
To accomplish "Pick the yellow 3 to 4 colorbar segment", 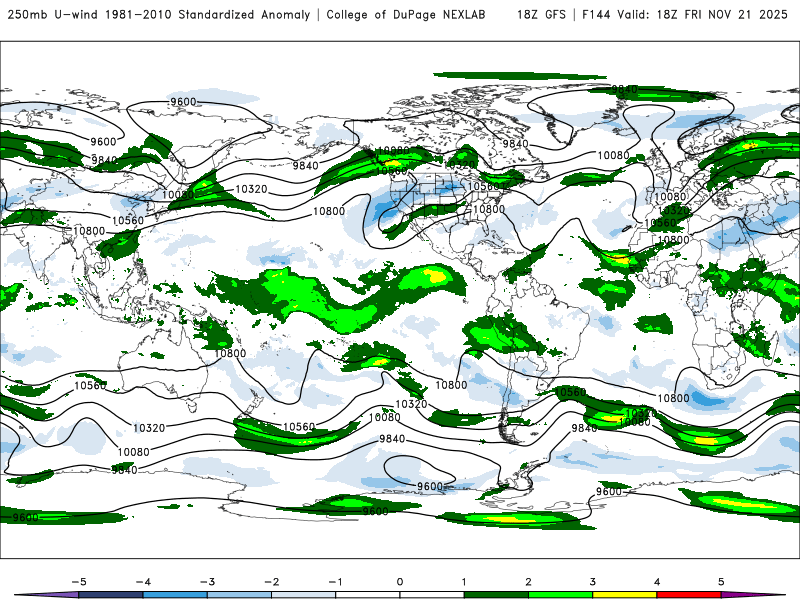I will 625,595.
